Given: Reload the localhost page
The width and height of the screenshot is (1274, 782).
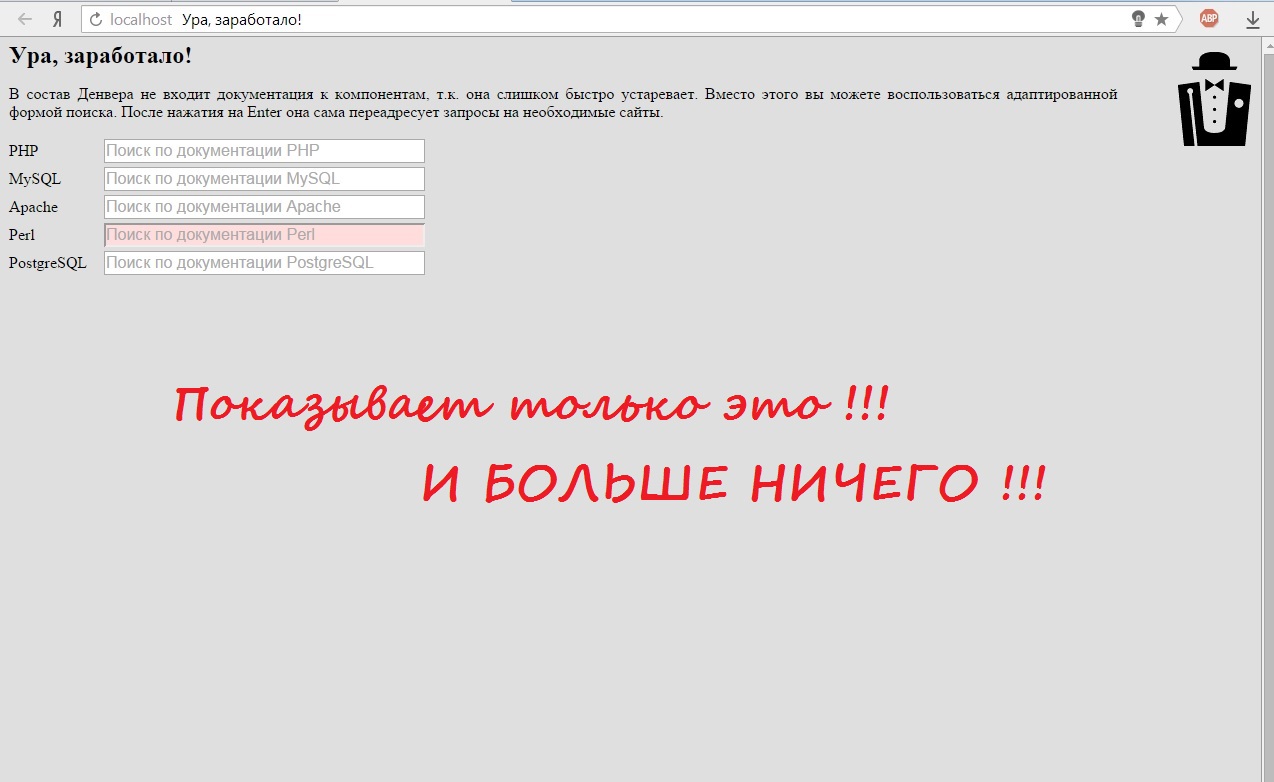Looking at the screenshot, I should pyautogui.click(x=97, y=19).
